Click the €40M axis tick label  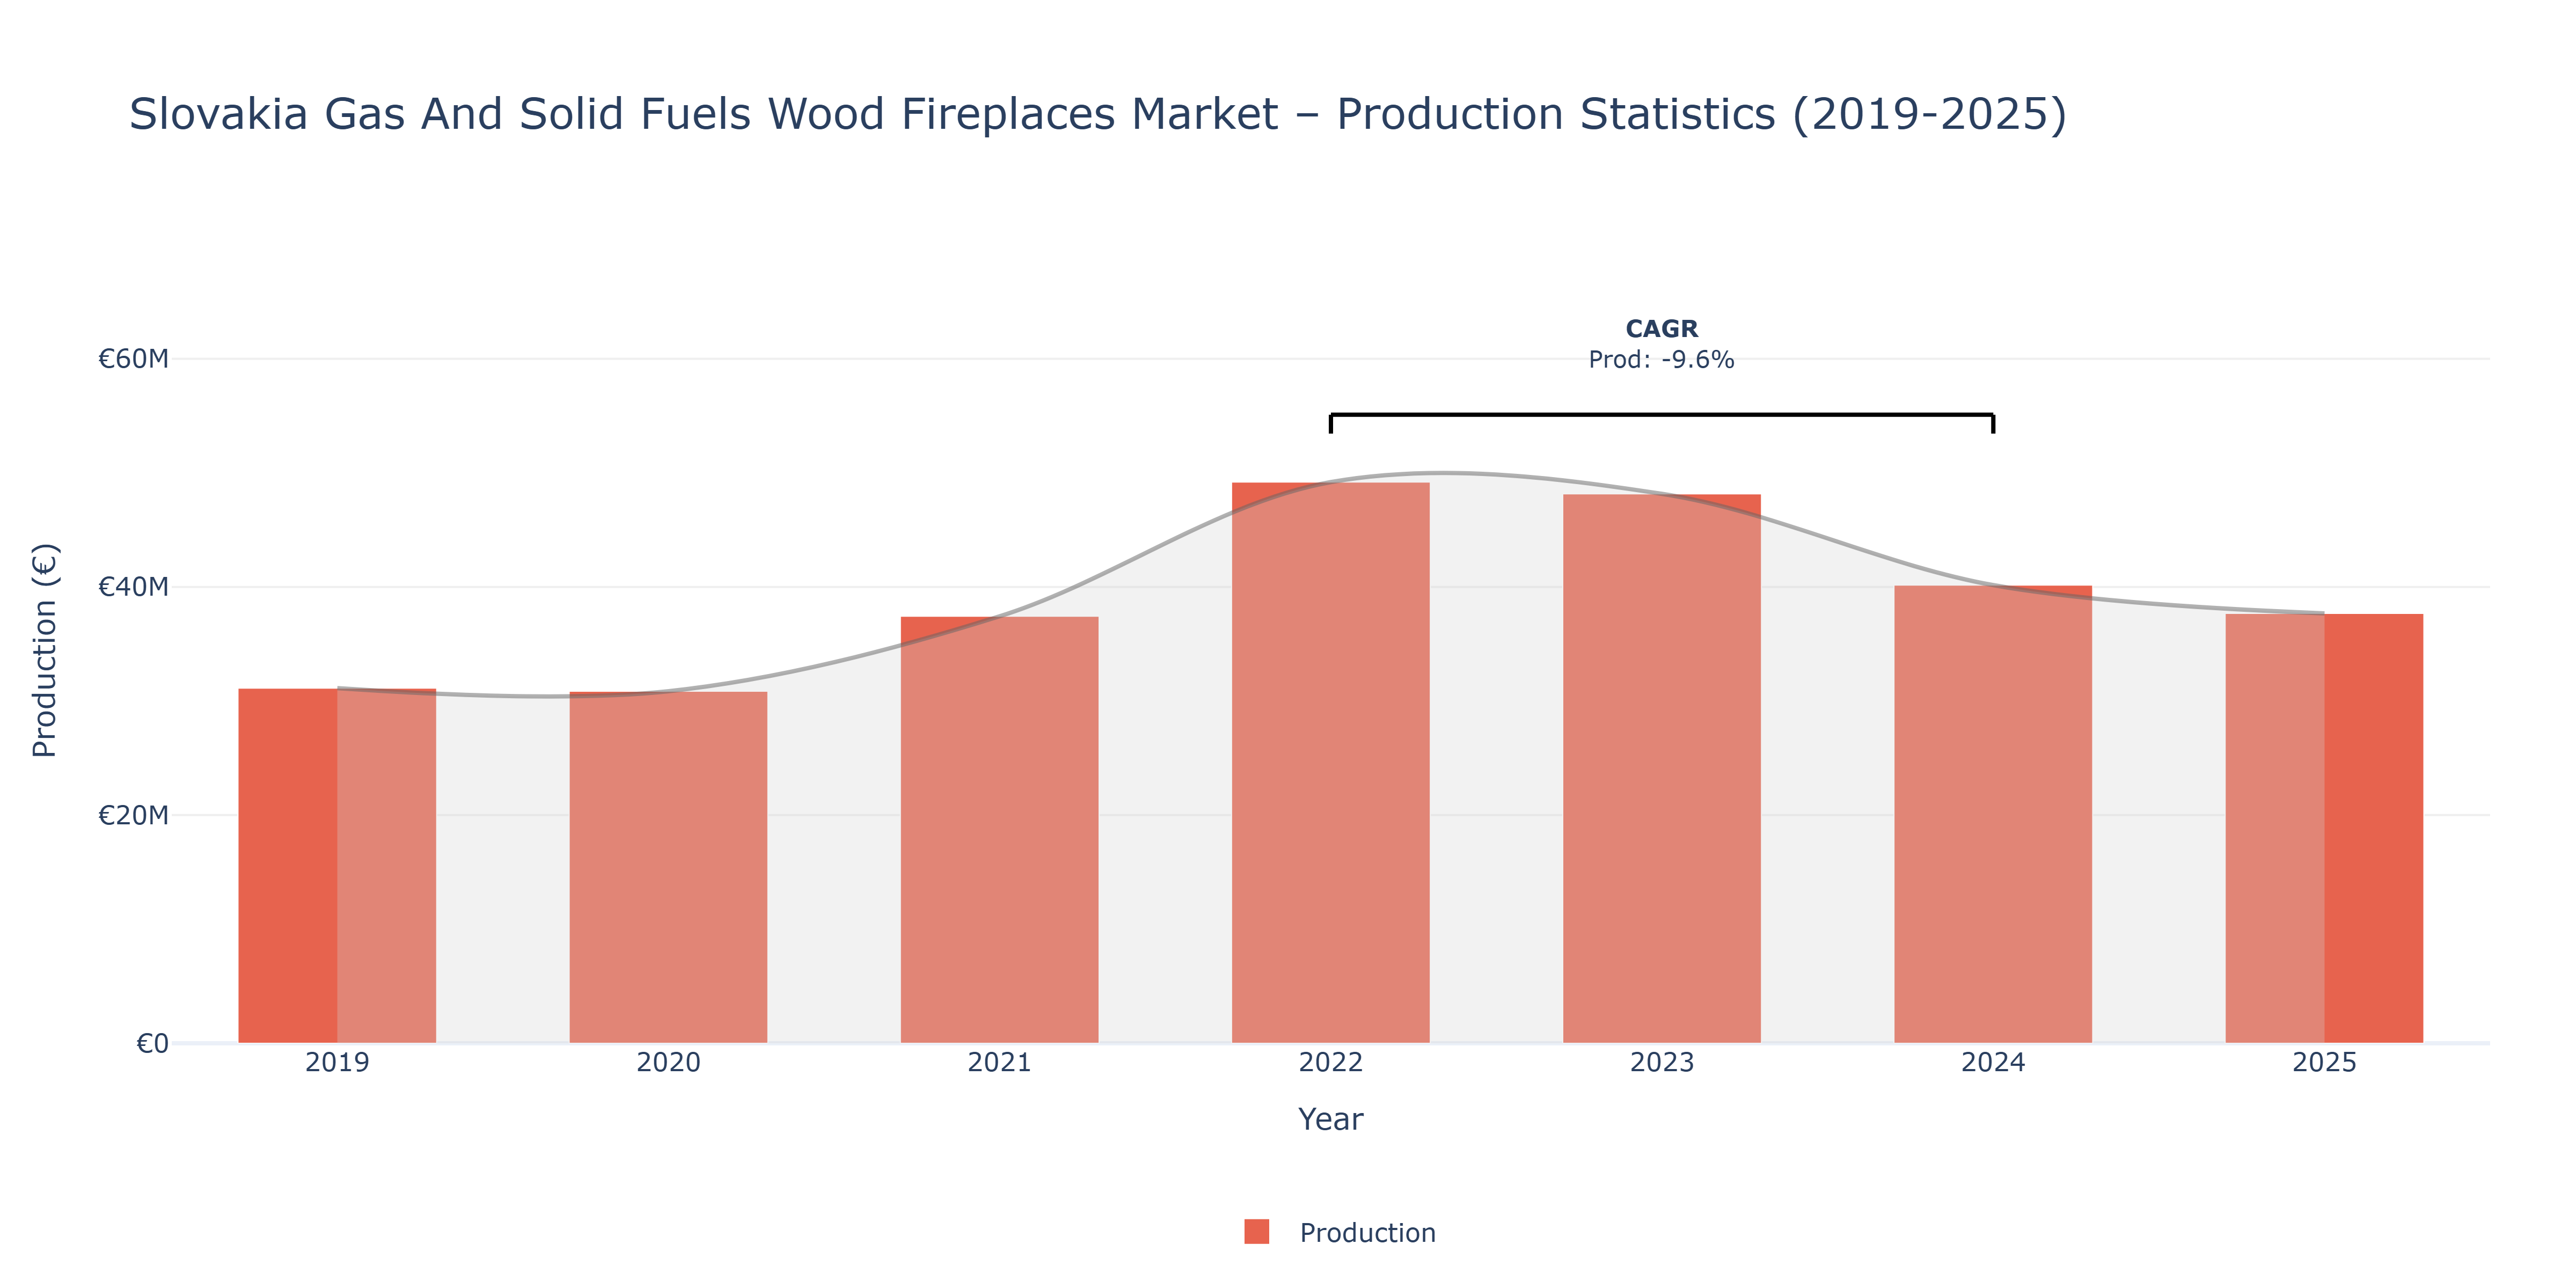point(133,586)
